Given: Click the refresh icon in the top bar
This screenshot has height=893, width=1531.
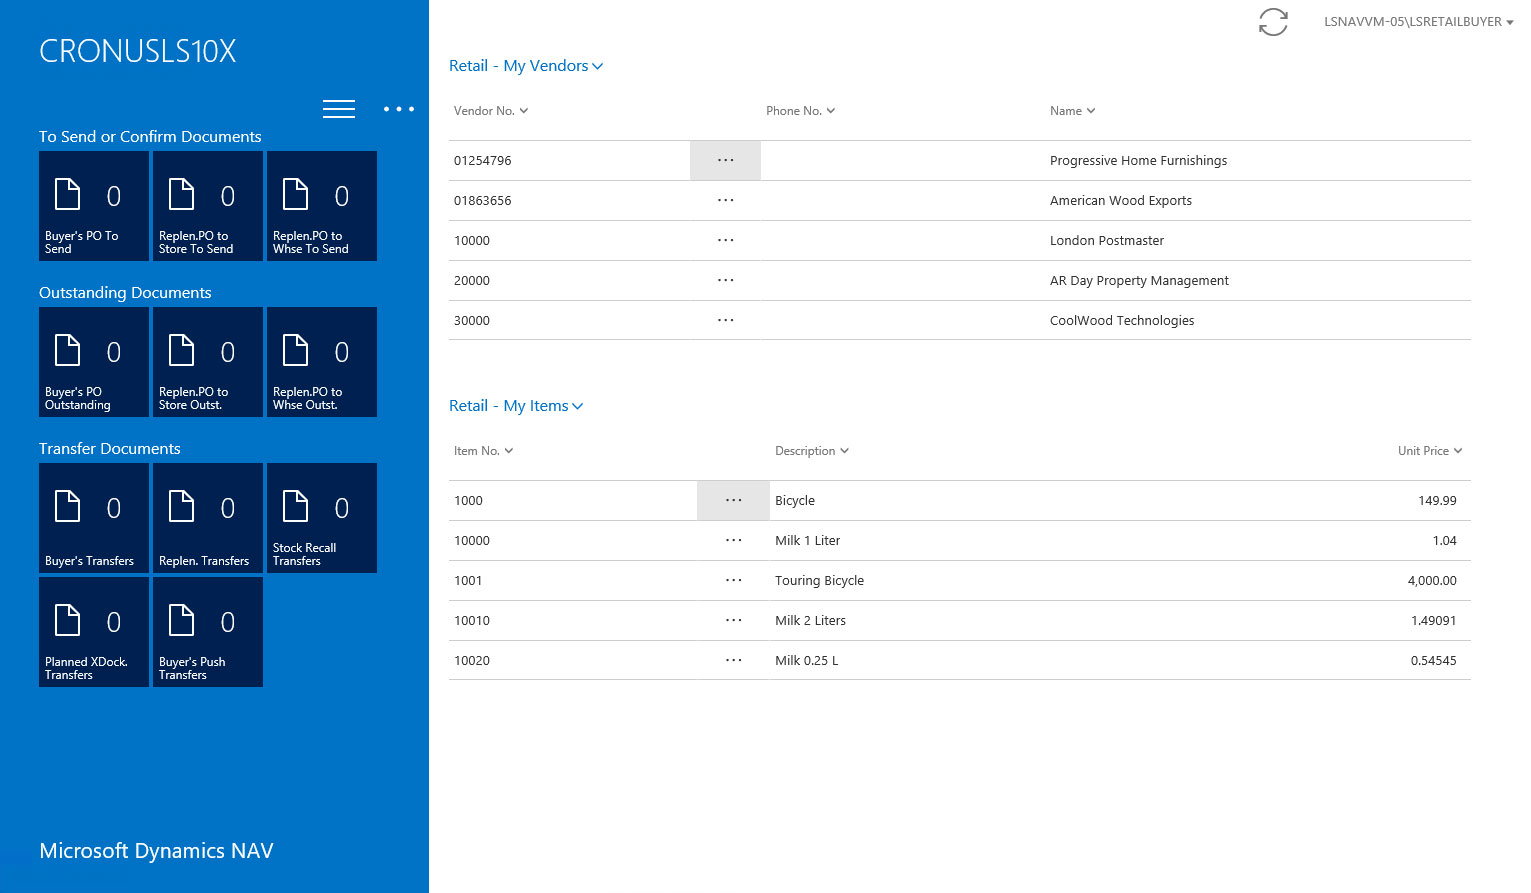Looking at the screenshot, I should [x=1272, y=22].
